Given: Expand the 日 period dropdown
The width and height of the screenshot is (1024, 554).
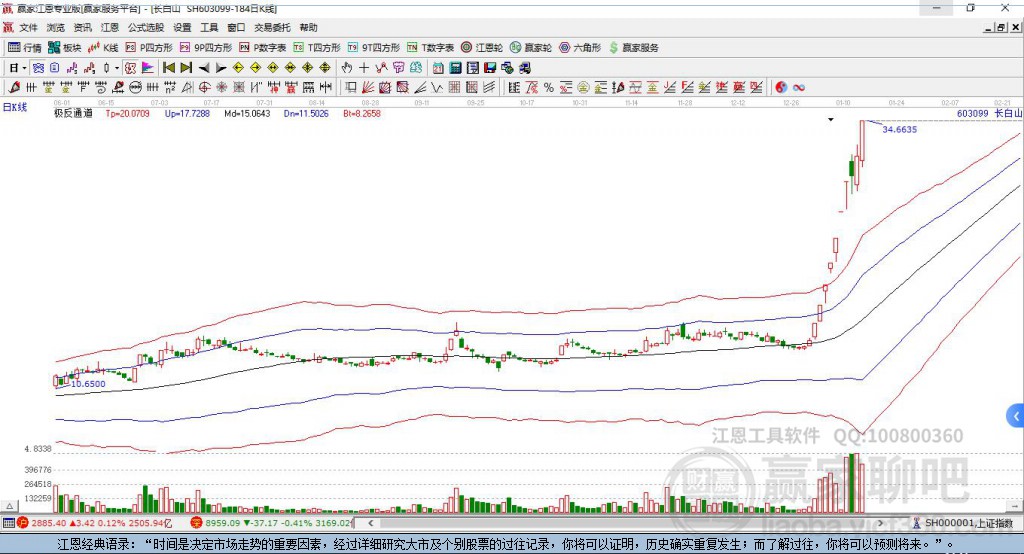Looking at the screenshot, I should [25, 68].
